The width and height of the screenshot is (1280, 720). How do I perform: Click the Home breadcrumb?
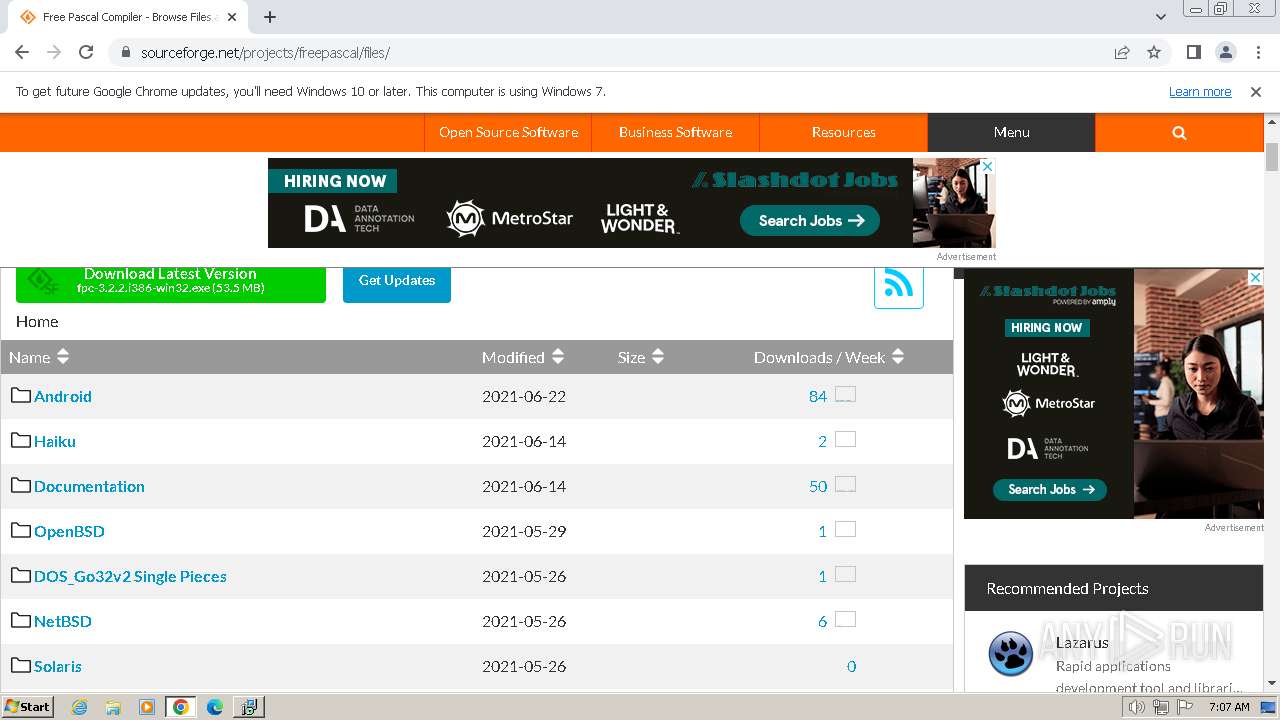[x=37, y=321]
